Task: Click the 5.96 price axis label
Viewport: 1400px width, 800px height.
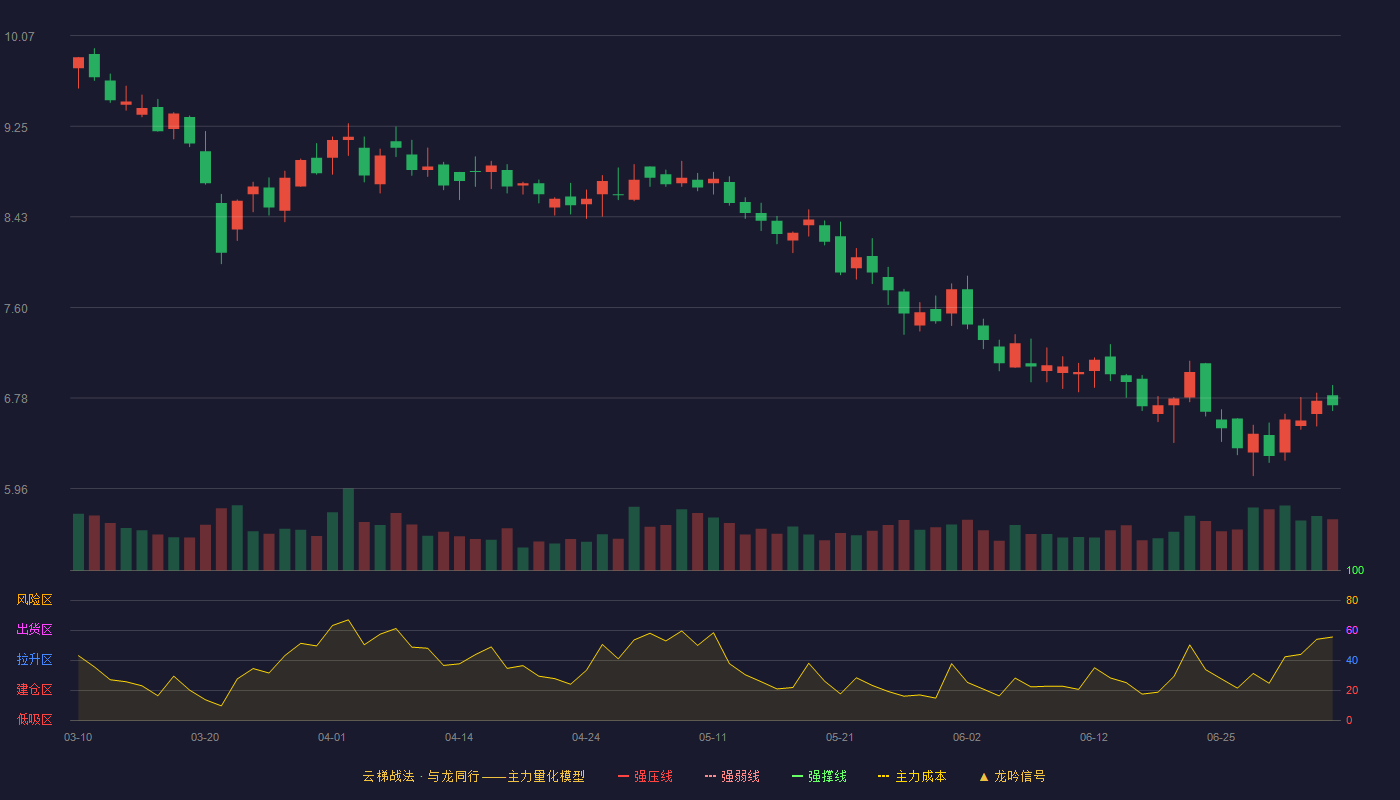Action: pos(16,490)
